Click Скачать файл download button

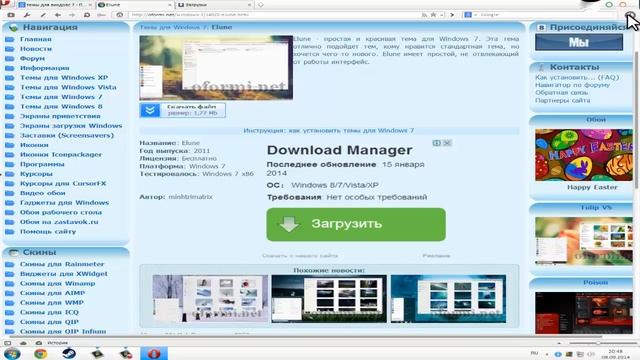coord(182,110)
